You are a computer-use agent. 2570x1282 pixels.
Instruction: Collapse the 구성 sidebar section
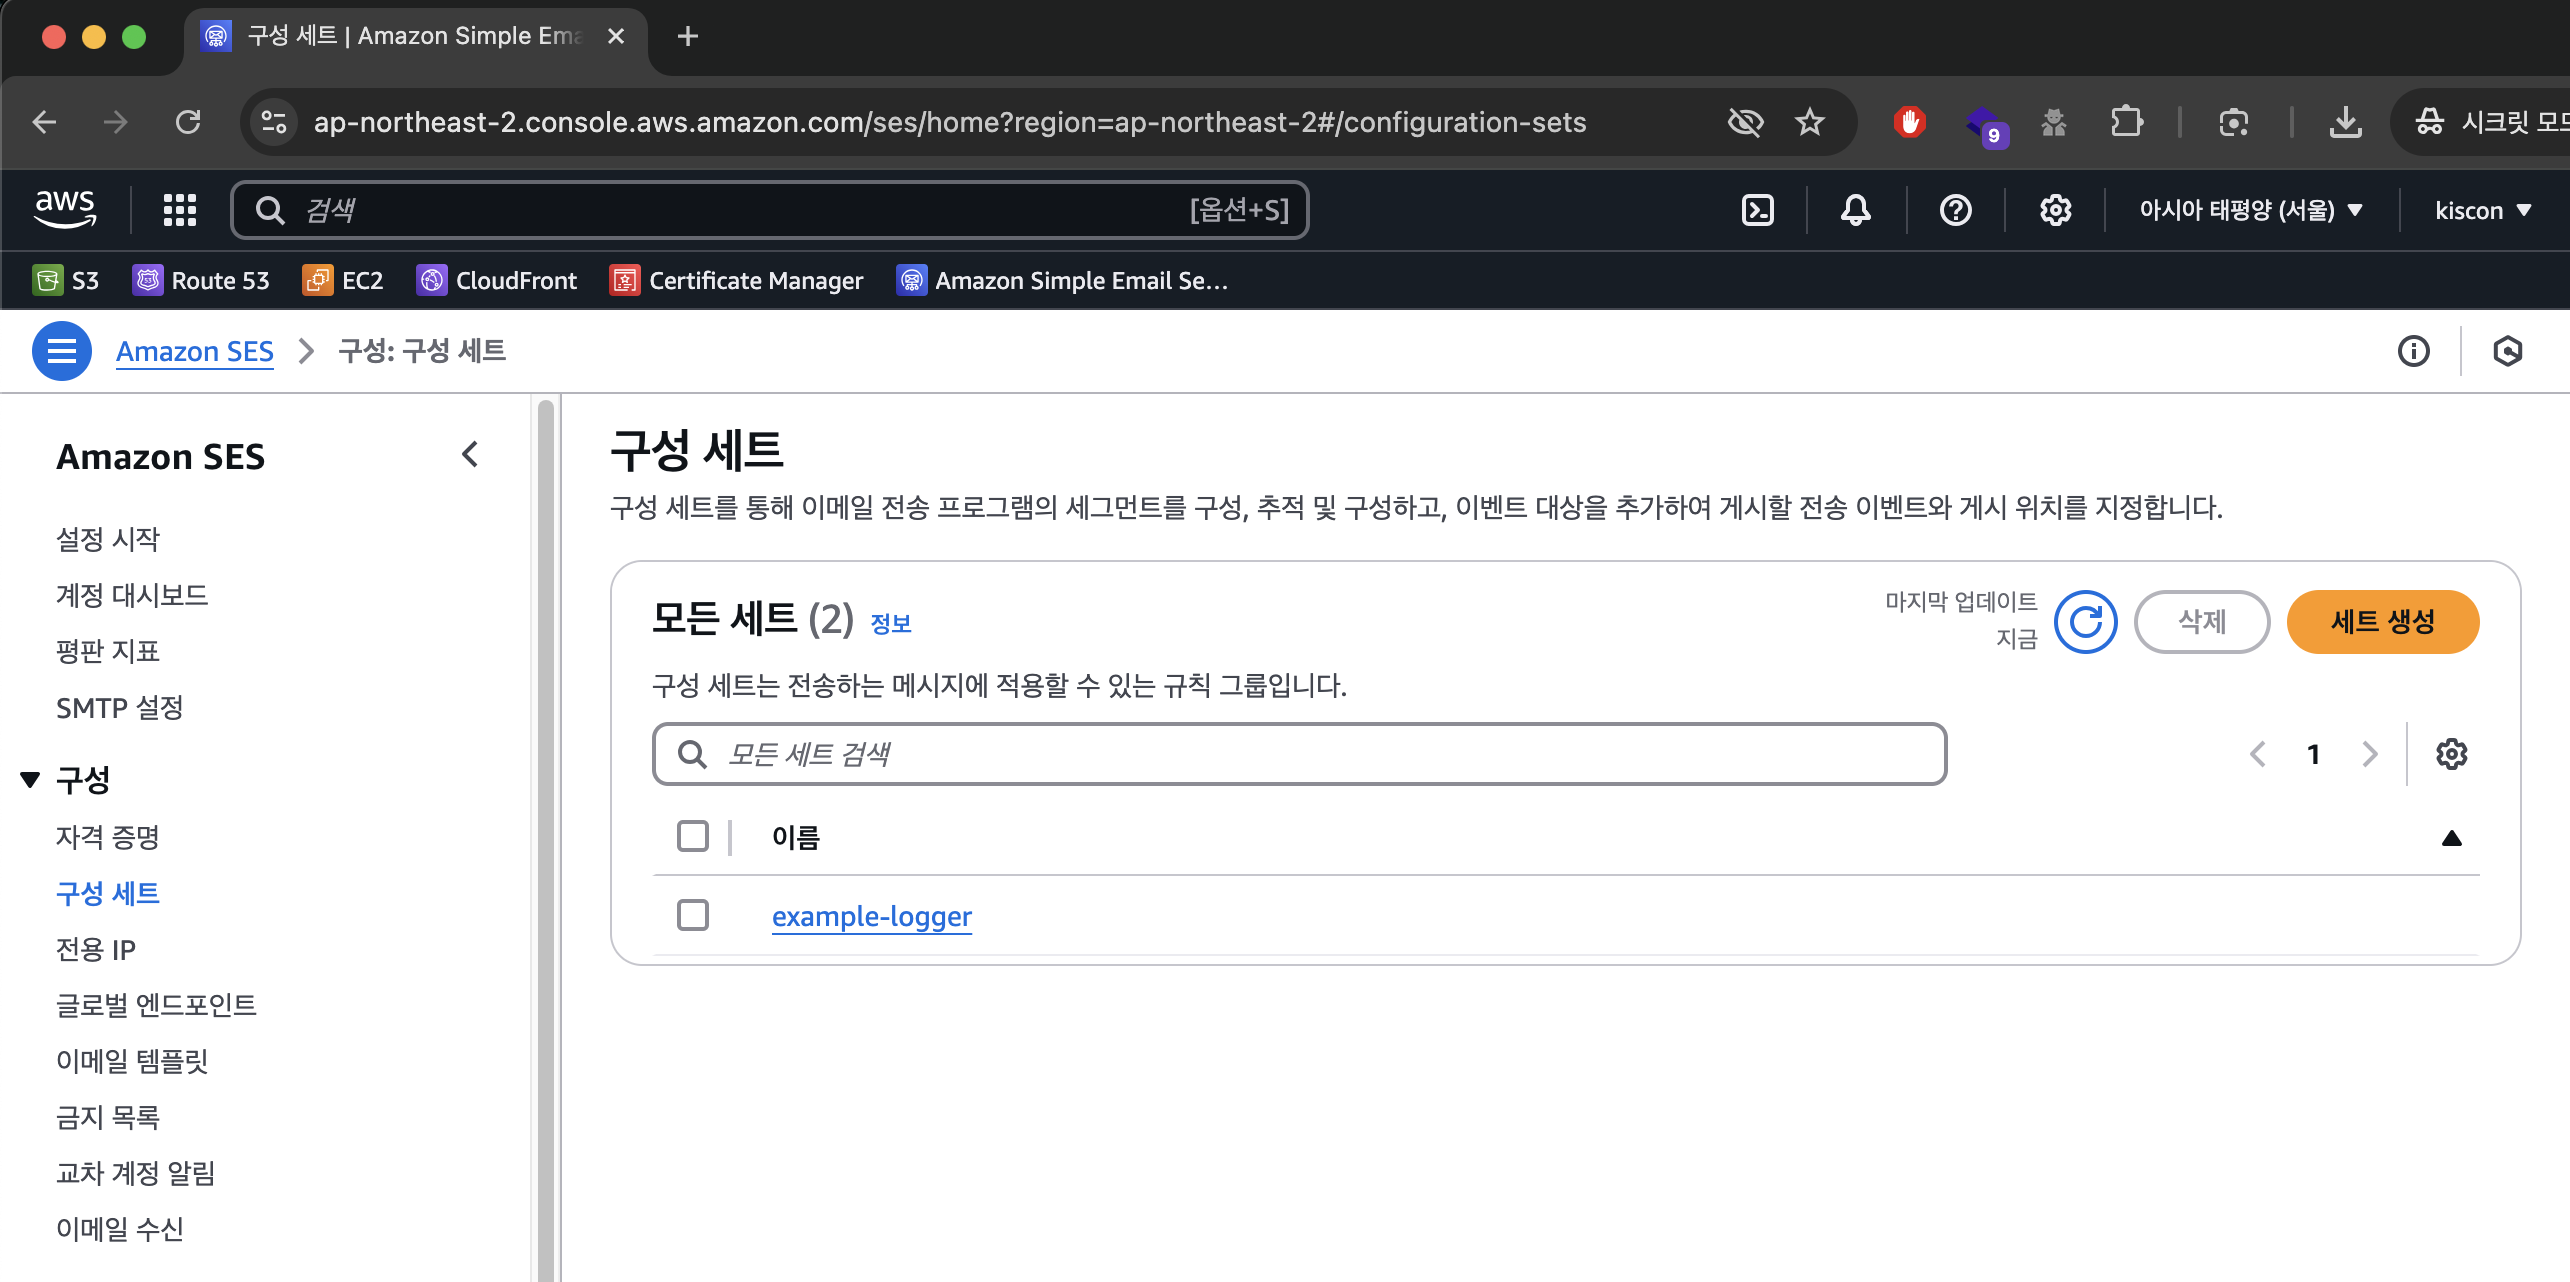coord(31,780)
